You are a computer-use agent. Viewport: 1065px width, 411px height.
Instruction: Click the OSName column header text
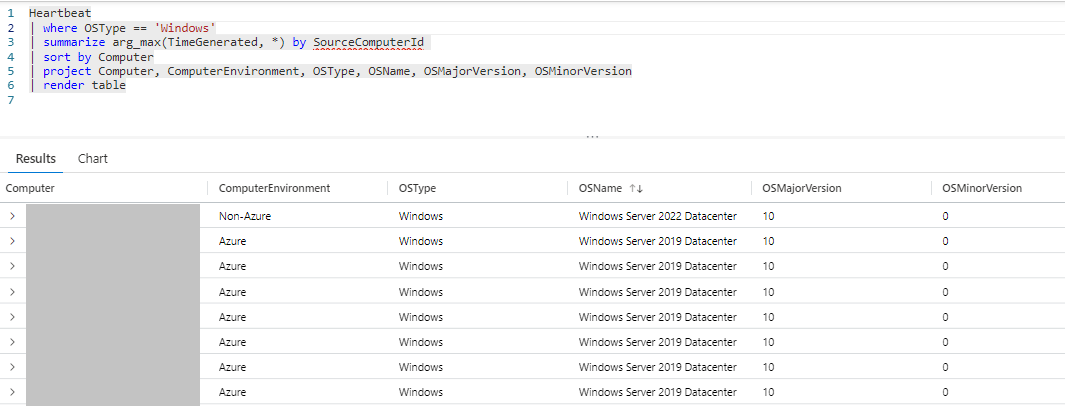pos(600,188)
